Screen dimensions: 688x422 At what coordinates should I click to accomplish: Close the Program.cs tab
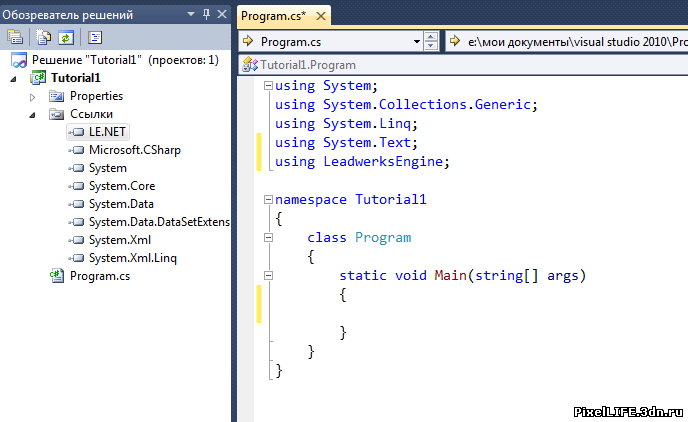point(321,16)
